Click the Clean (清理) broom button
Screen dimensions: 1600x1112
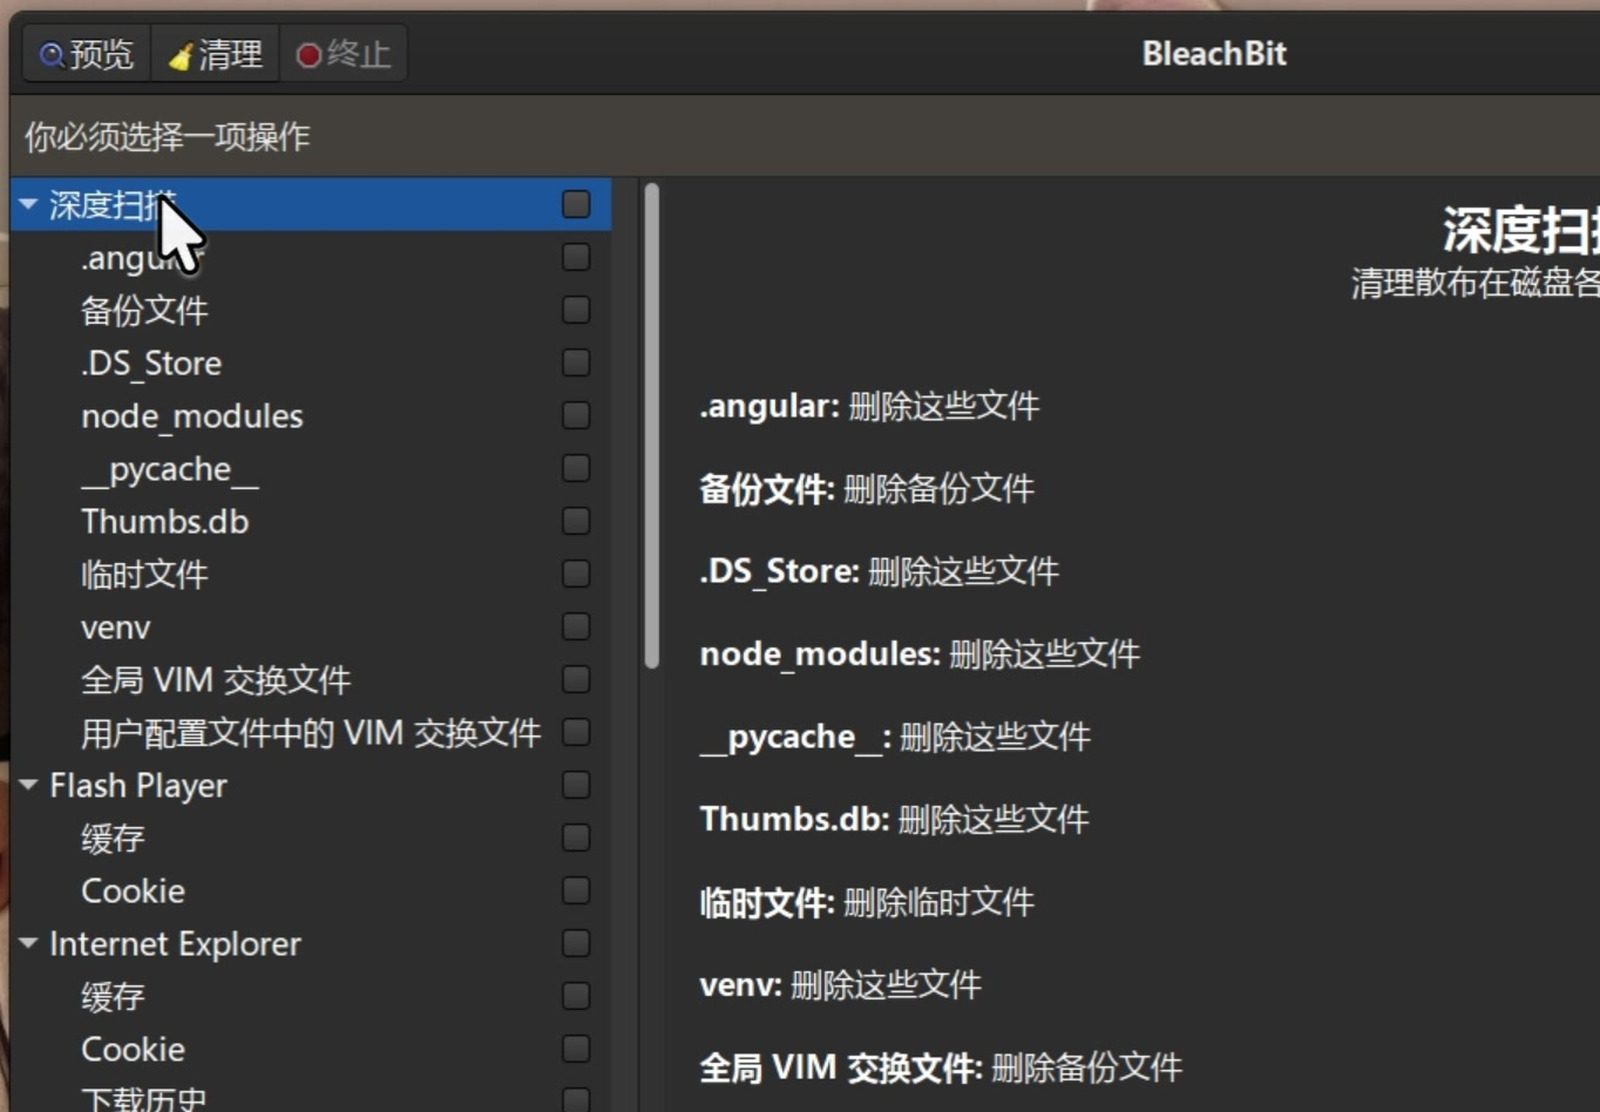tap(215, 54)
